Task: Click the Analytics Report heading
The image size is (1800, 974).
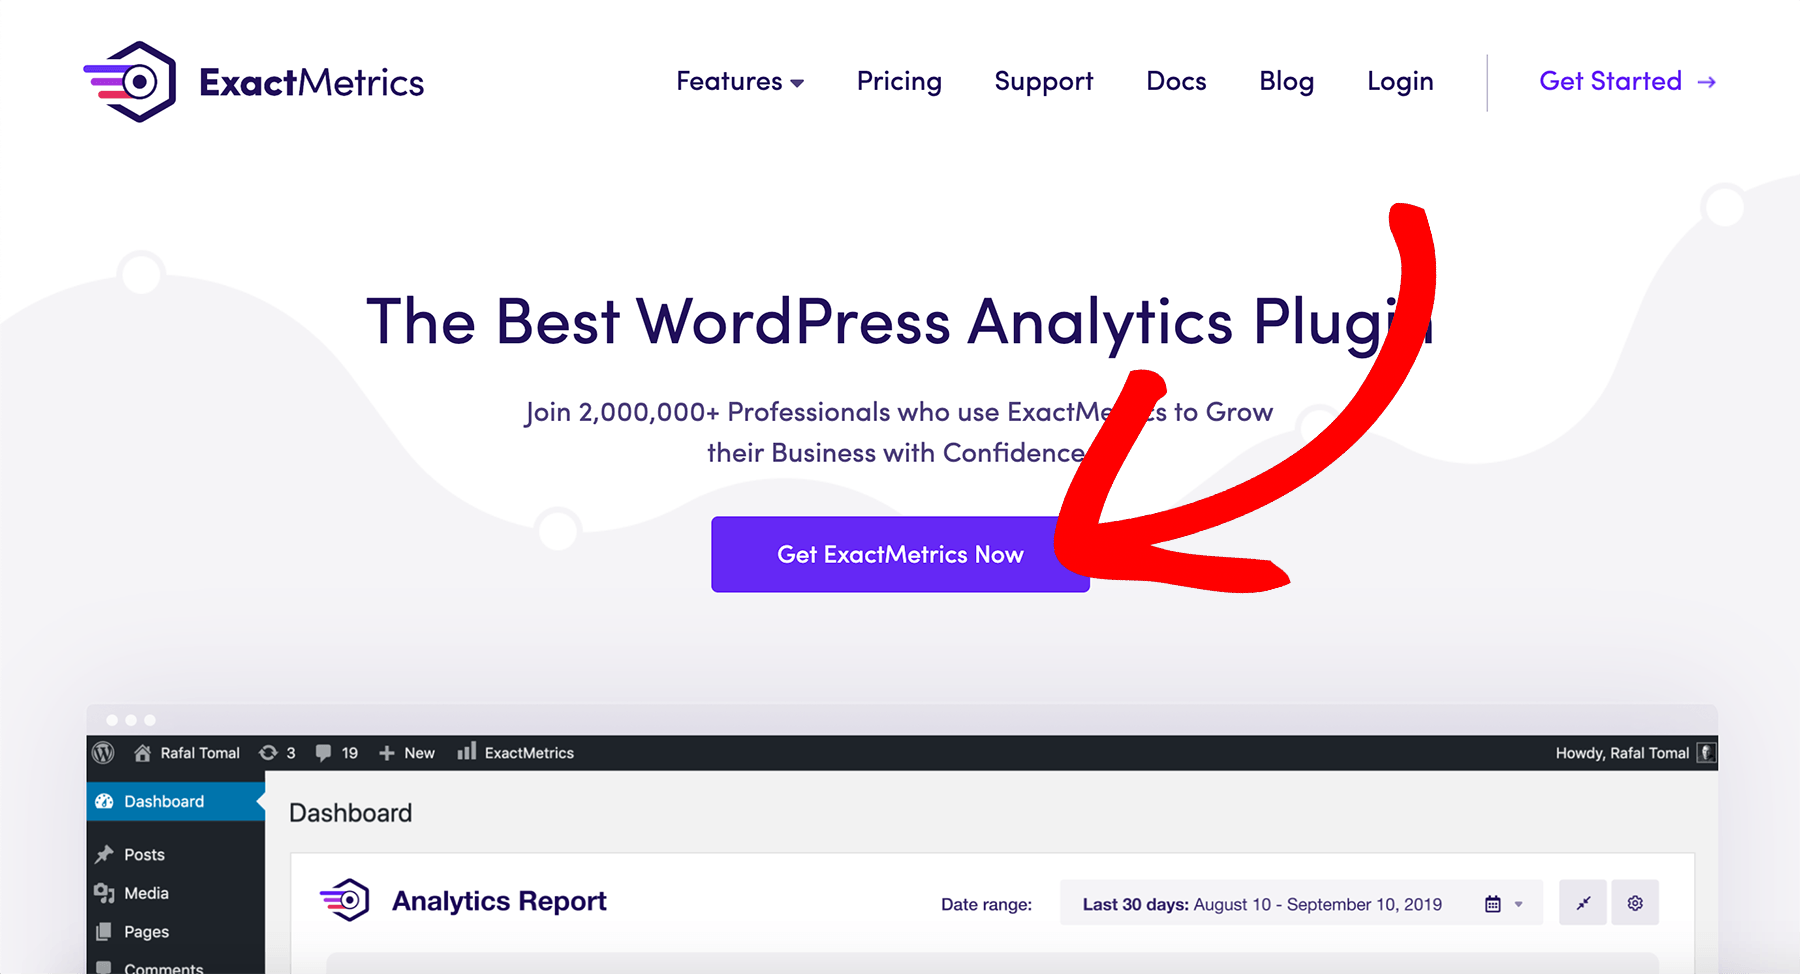Action: [499, 901]
